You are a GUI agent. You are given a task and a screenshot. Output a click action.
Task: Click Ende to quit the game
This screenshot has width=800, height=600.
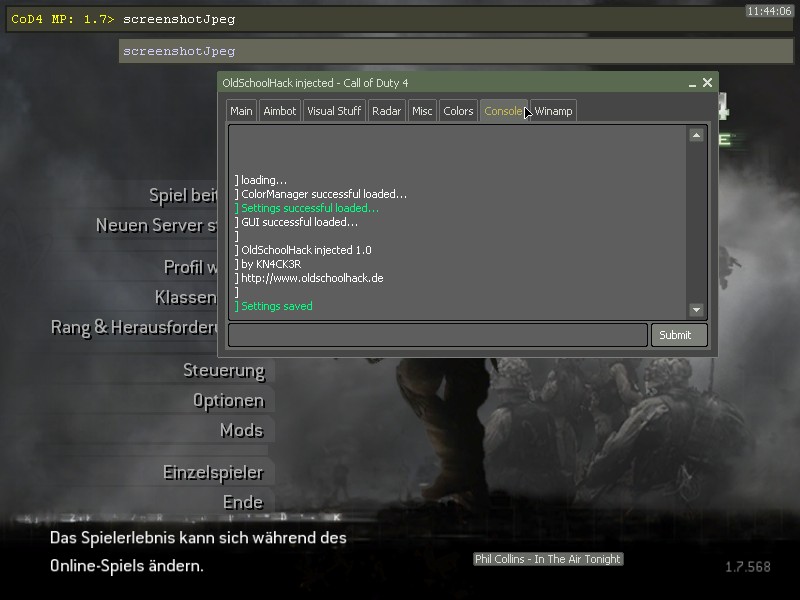(243, 503)
